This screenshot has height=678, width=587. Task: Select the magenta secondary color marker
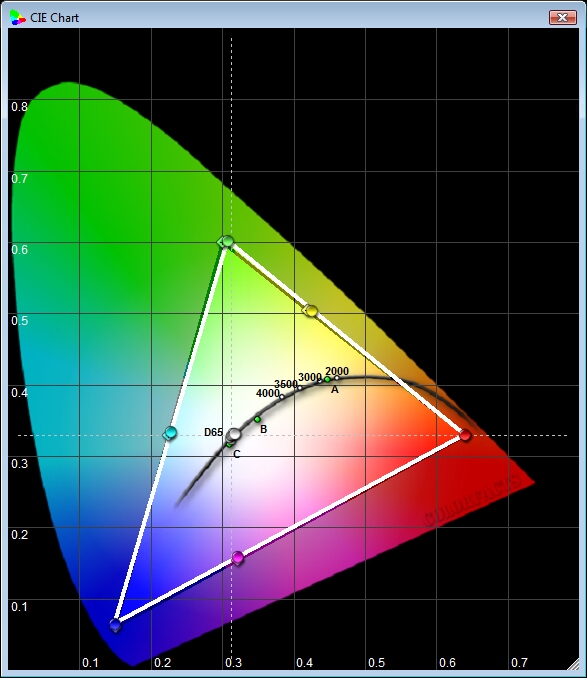(238, 558)
